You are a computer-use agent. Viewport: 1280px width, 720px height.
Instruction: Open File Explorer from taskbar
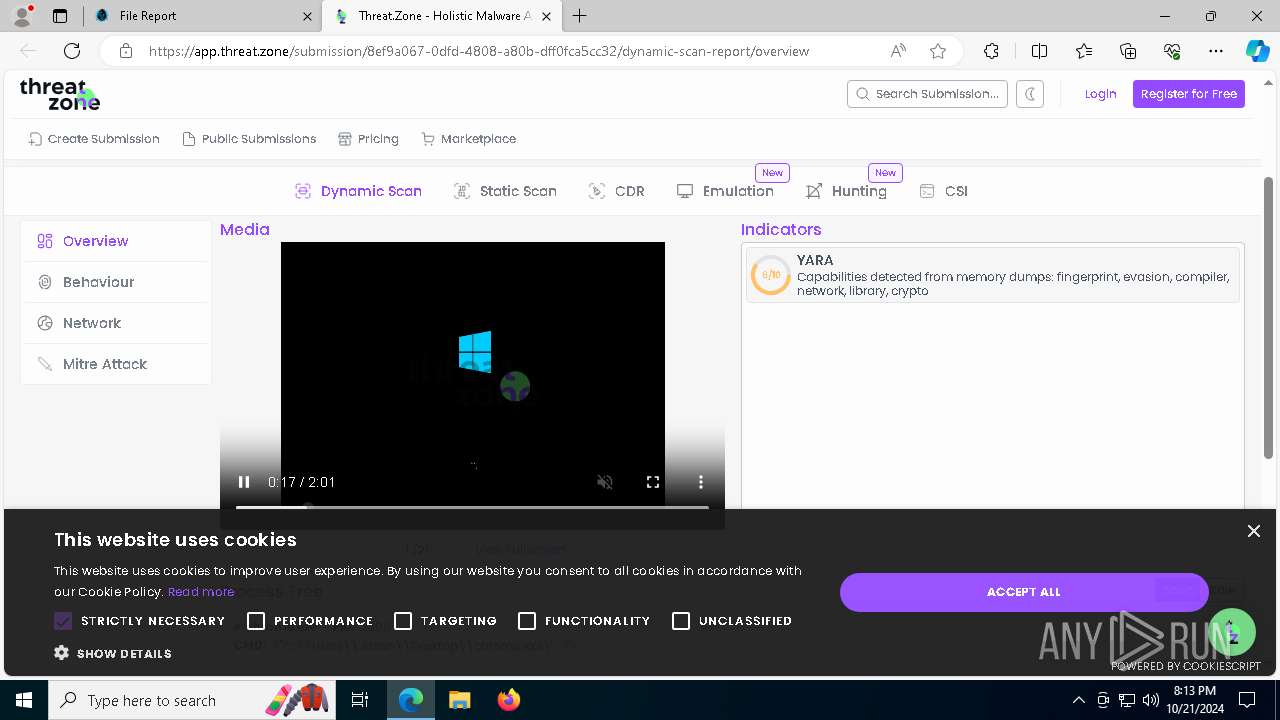click(x=459, y=700)
